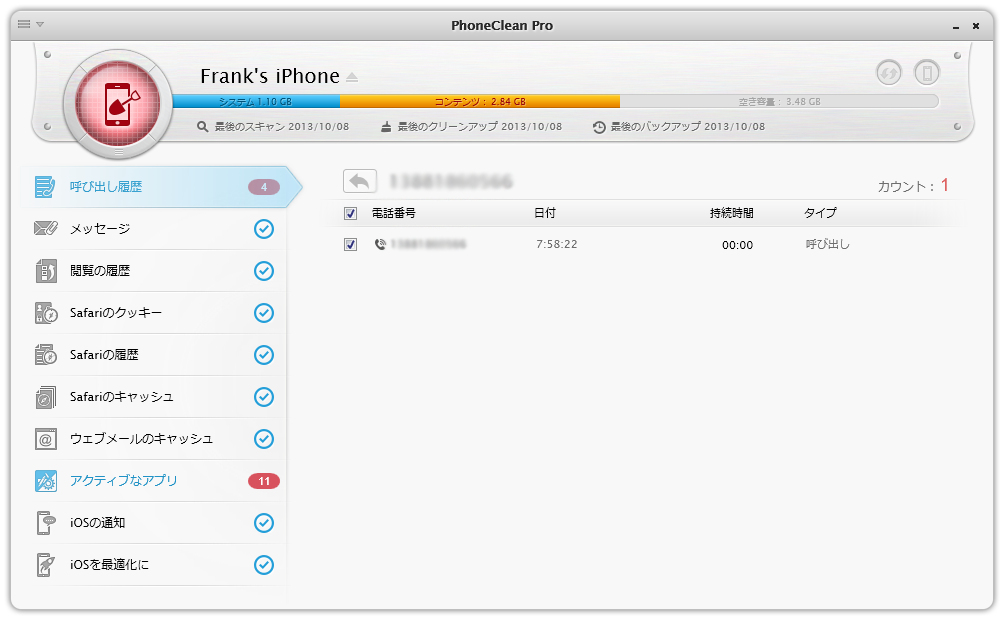Click checkmark next to Safariのキャッシュ
Screen dimensions: 1004x620
[264, 397]
